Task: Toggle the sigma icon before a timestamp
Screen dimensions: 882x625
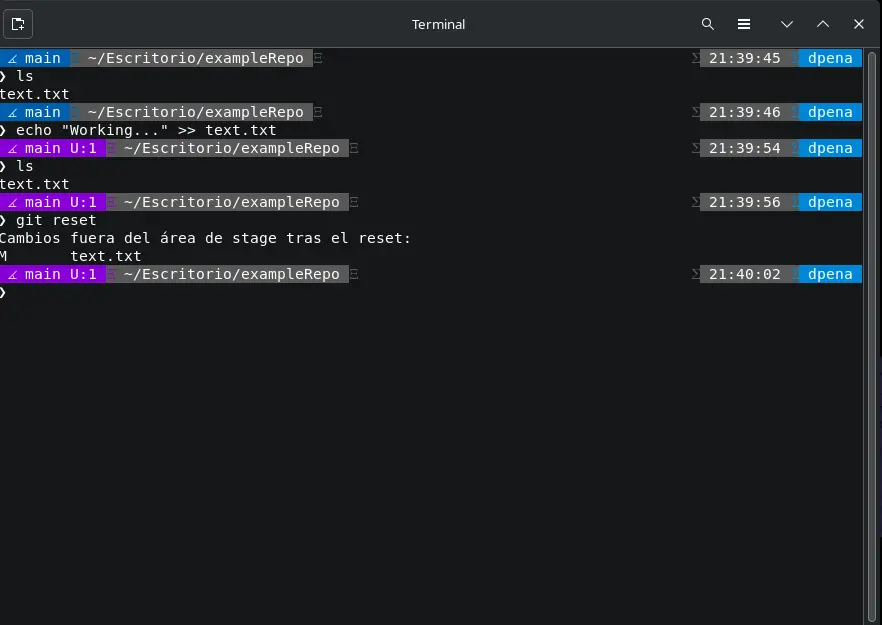Action: [695, 57]
